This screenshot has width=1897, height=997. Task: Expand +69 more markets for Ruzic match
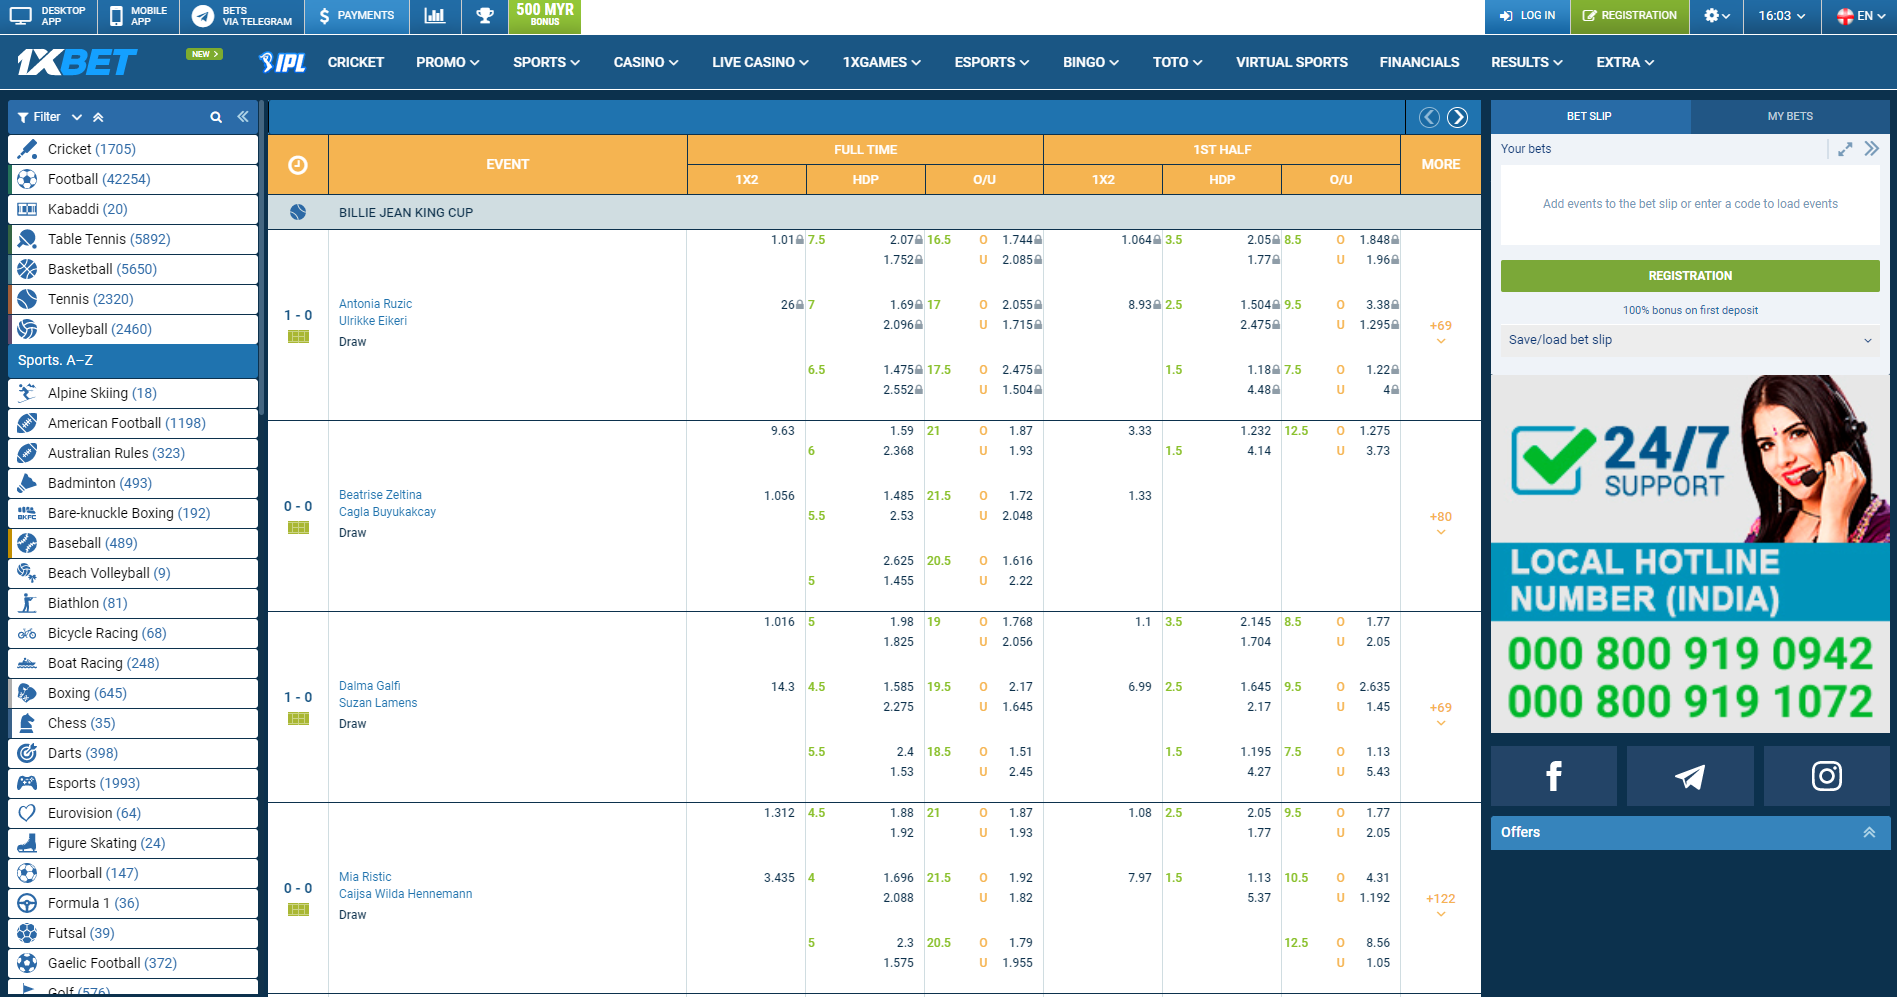tap(1440, 331)
